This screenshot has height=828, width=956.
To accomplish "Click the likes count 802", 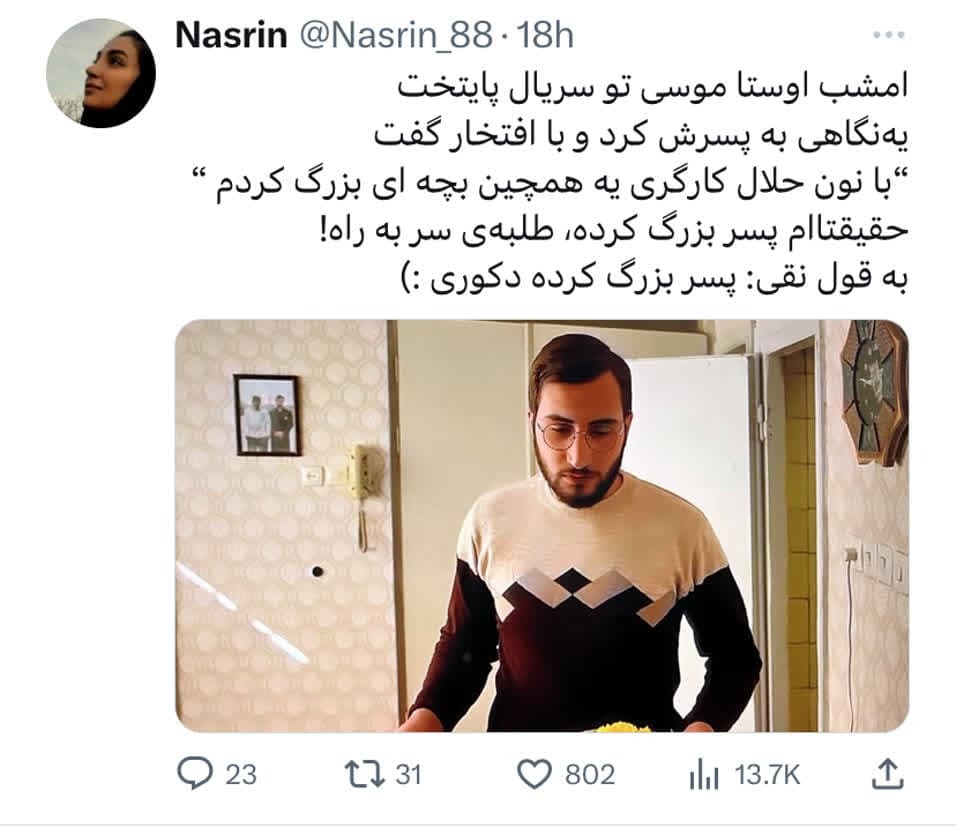I will click(590, 775).
